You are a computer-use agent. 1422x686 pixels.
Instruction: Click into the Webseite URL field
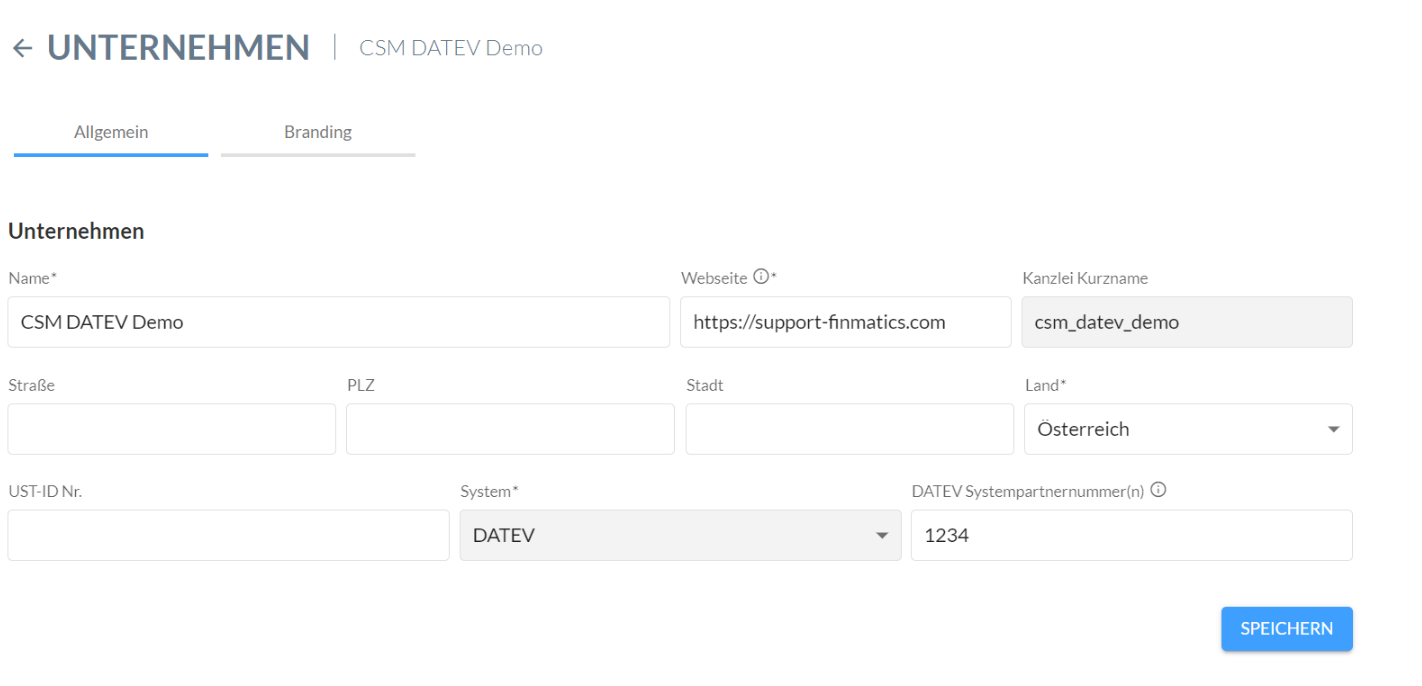coord(846,322)
